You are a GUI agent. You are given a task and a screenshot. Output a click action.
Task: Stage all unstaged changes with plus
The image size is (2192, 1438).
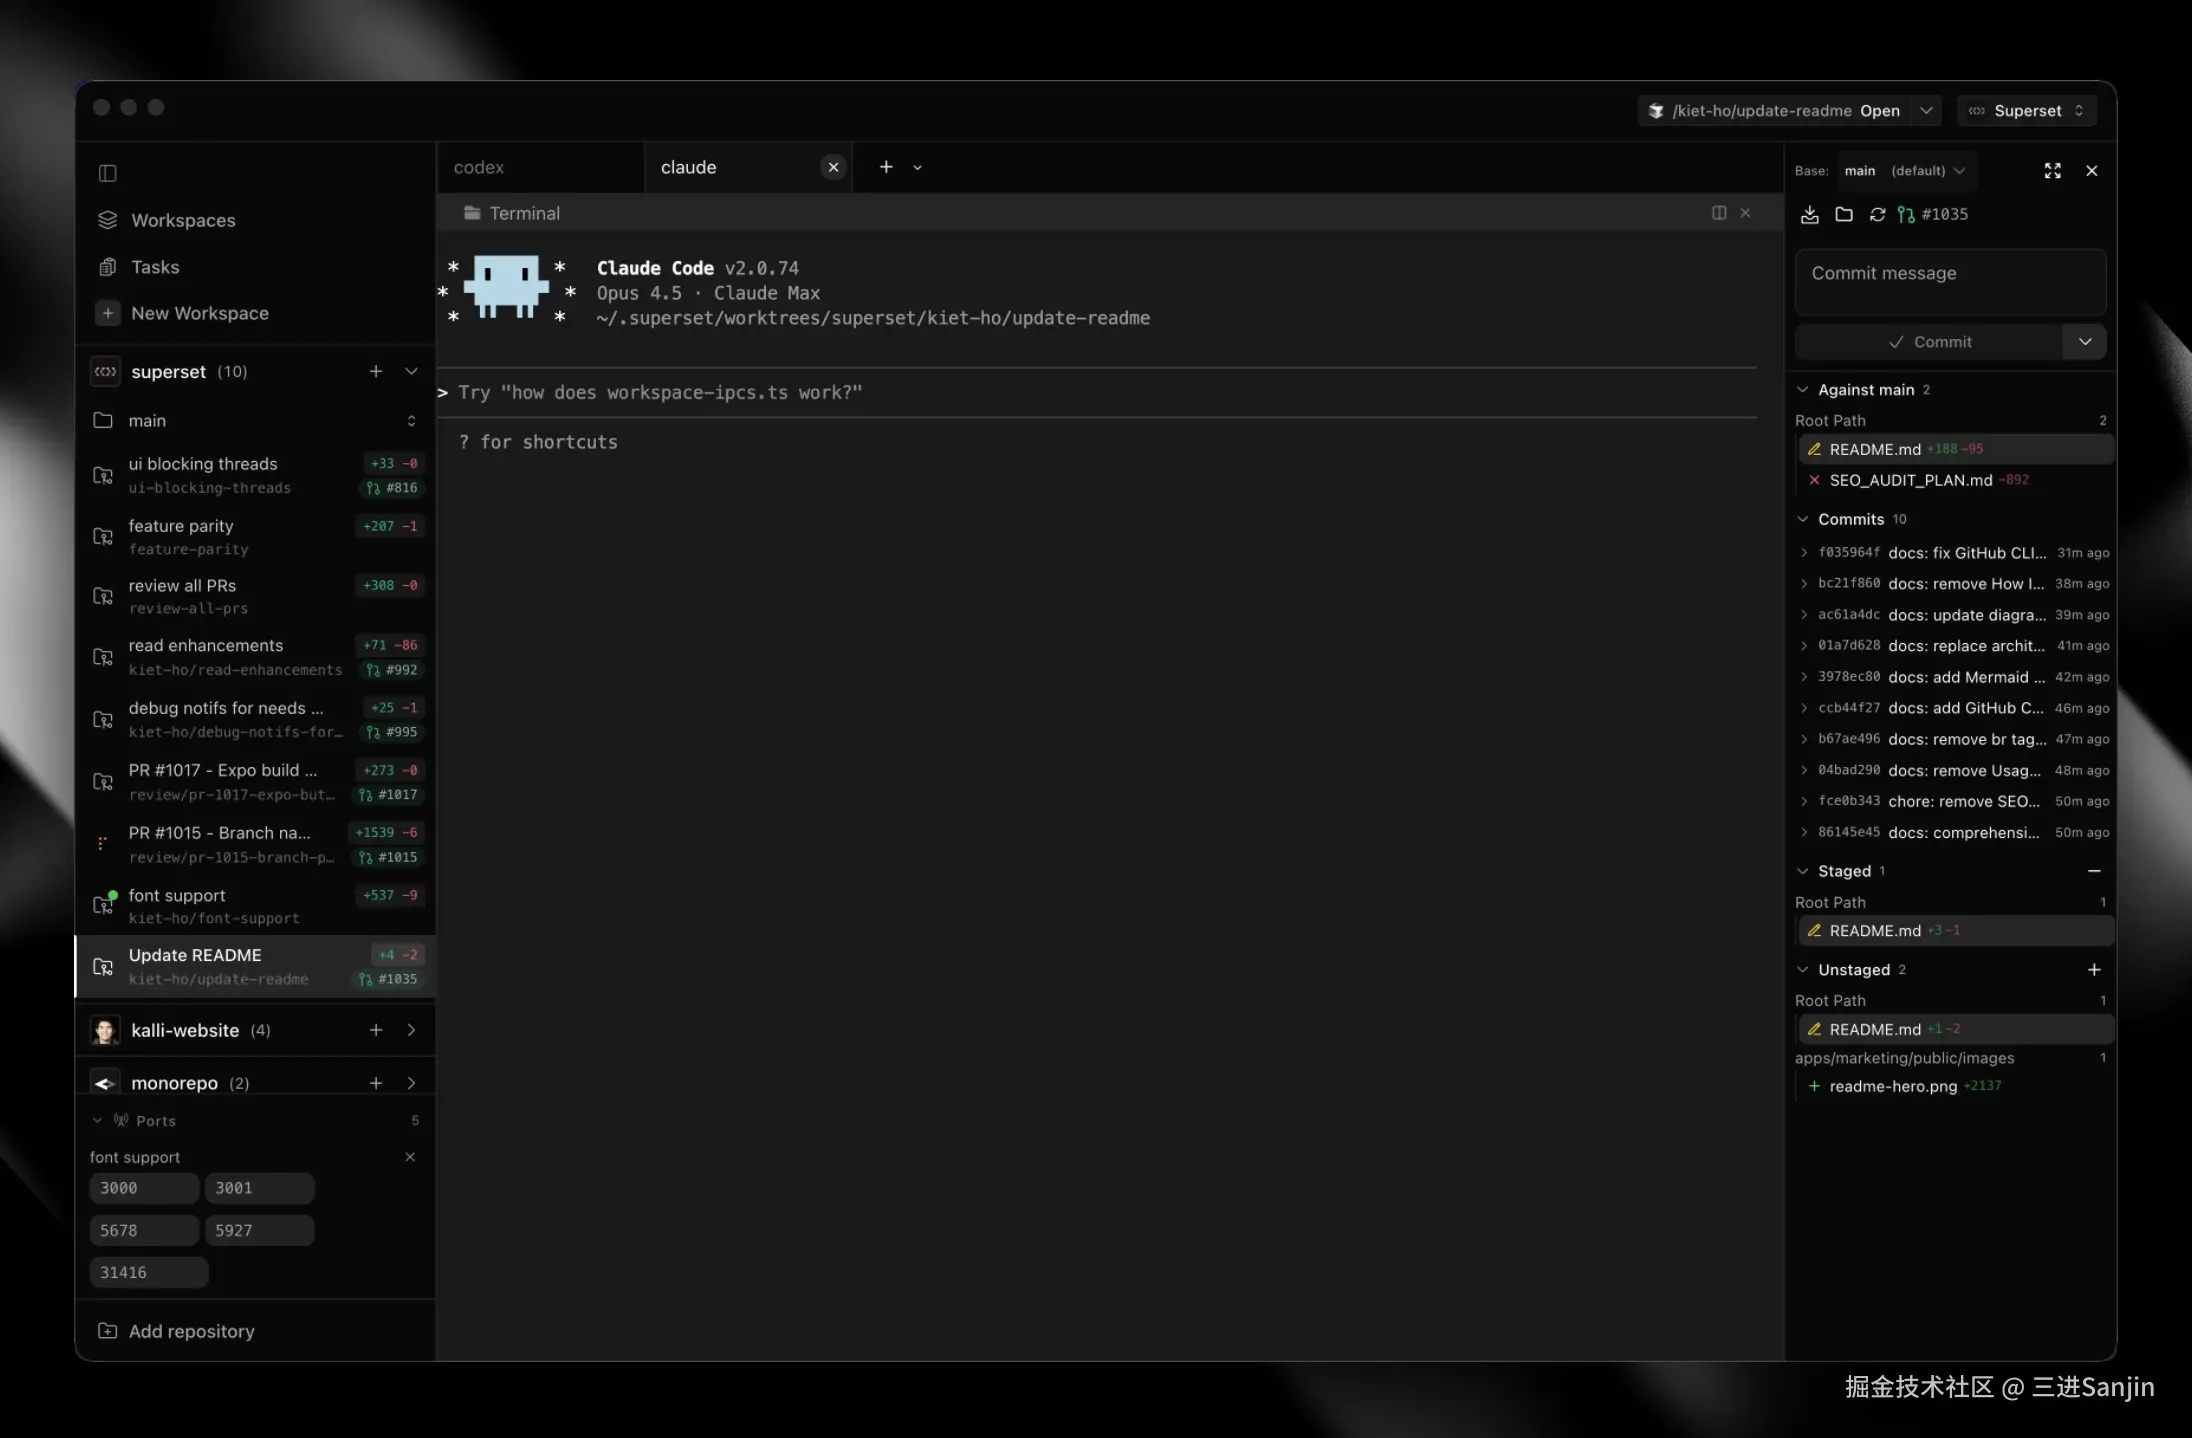tap(2093, 969)
